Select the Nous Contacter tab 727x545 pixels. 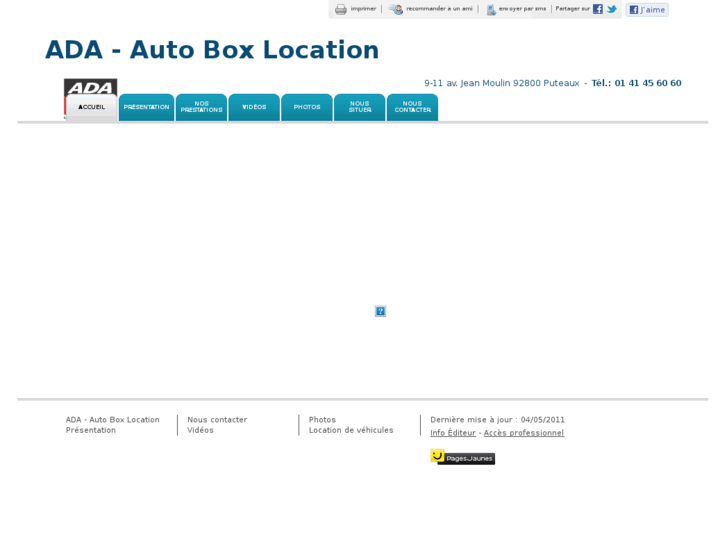(413, 108)
